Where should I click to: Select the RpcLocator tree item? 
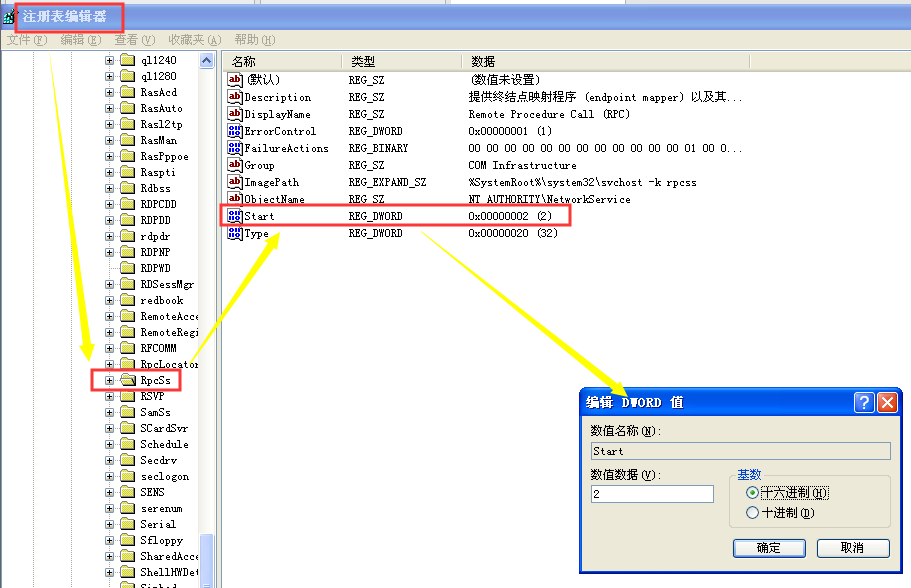pyautogui.click(x=169, y=364)
